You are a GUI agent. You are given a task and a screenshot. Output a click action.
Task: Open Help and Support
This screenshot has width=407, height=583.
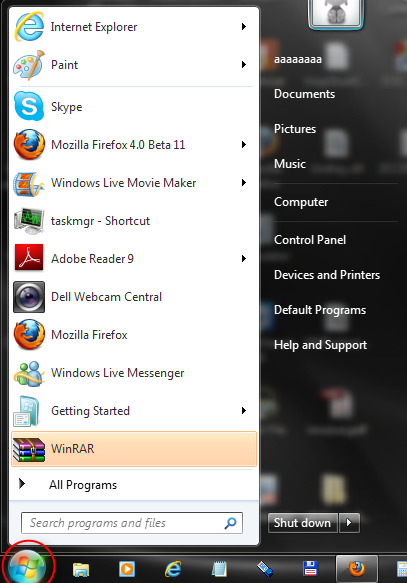pyautogui.click(x=320, y=345)
